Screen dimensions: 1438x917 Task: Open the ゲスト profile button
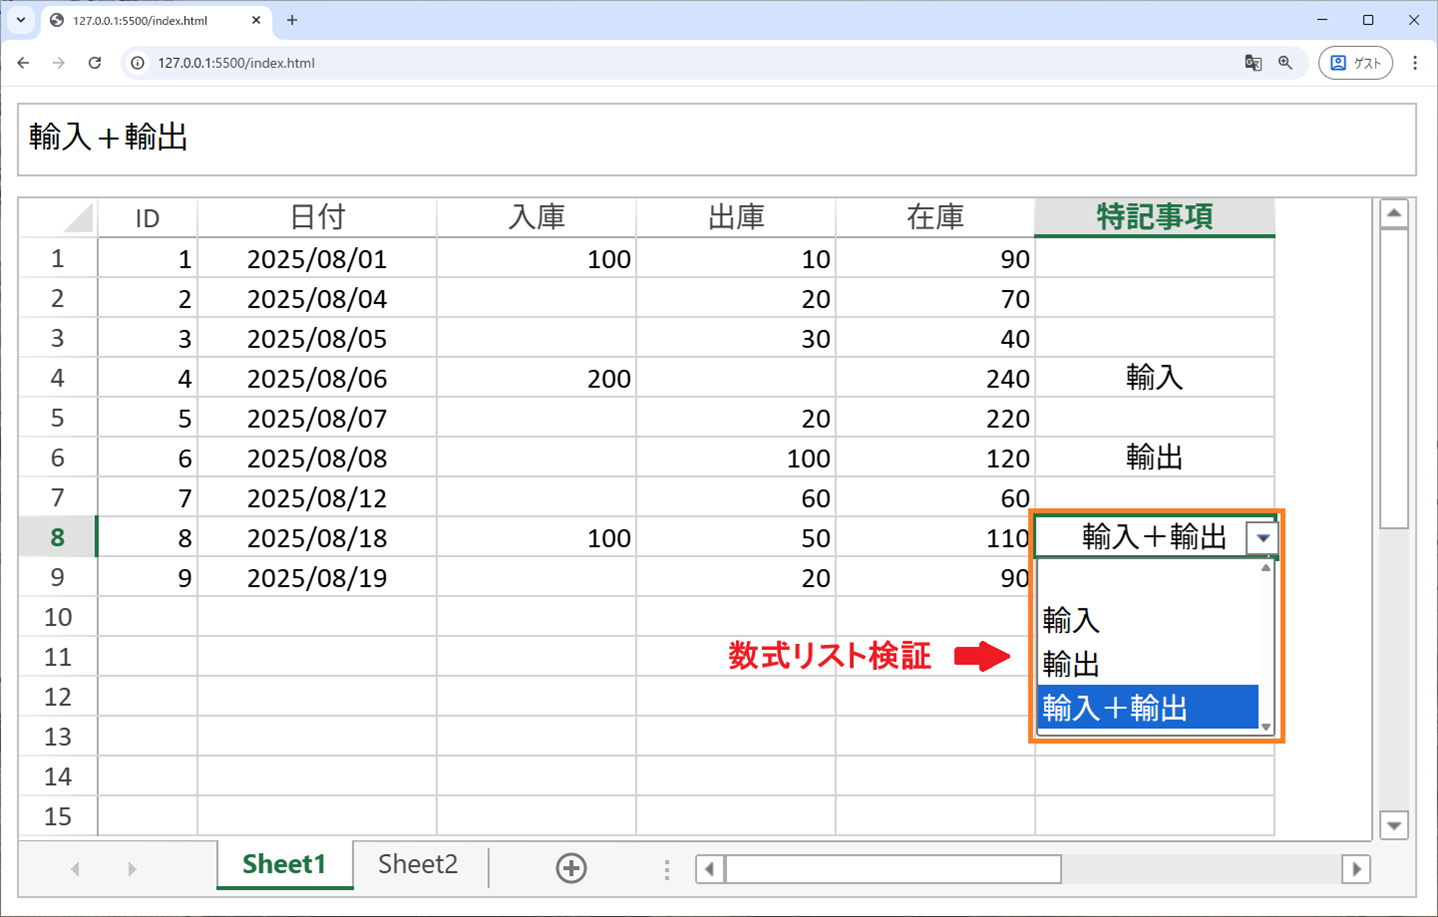1355,62
